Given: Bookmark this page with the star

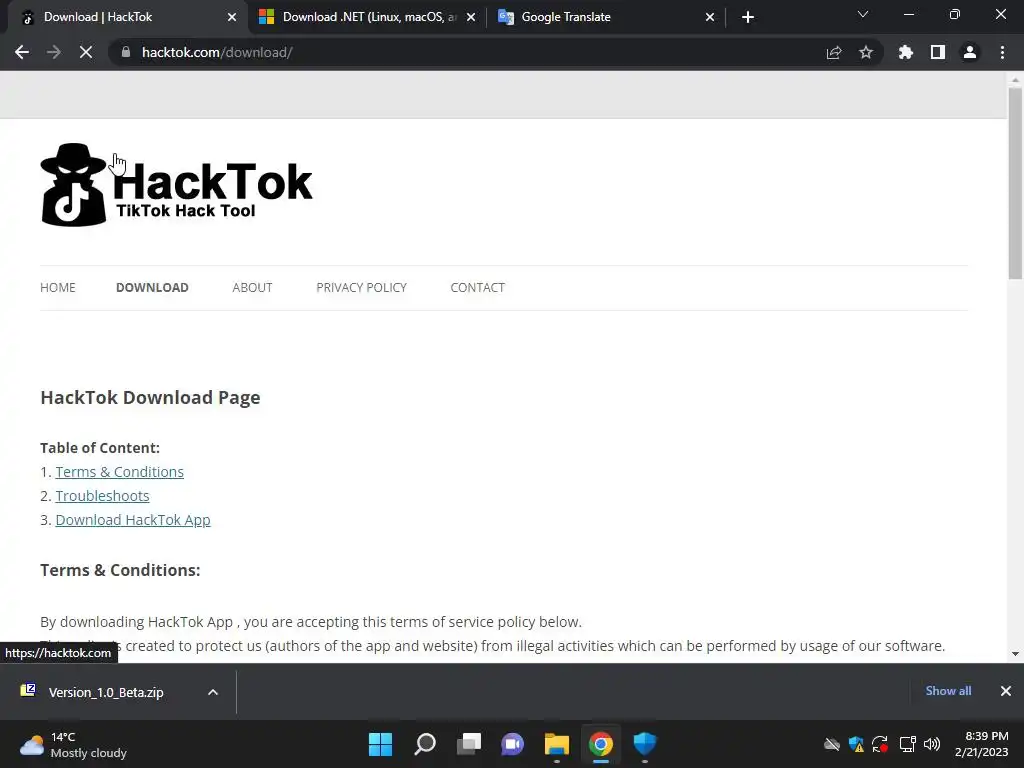Looking at the screenshot, I should click(866, 52).
